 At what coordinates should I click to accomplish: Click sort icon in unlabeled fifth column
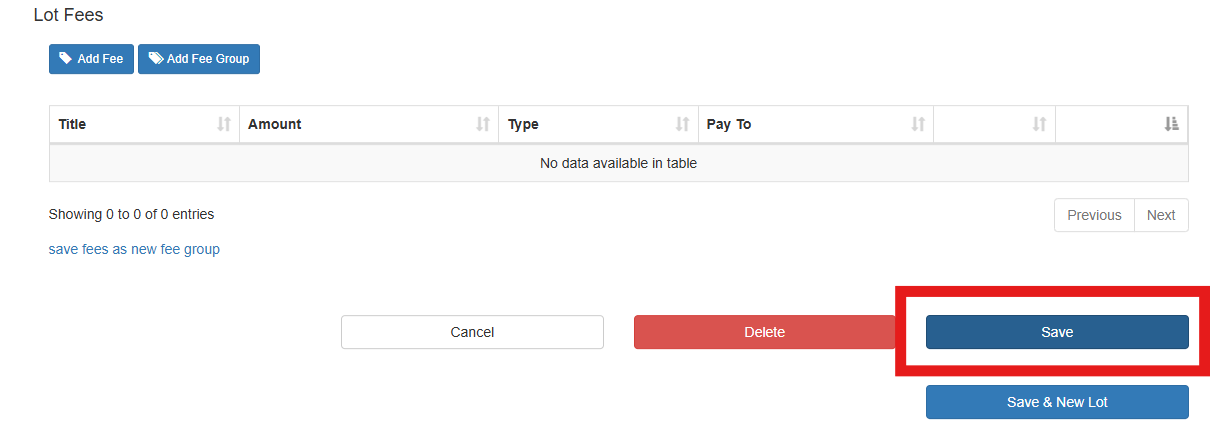(x=1040, y=124)
